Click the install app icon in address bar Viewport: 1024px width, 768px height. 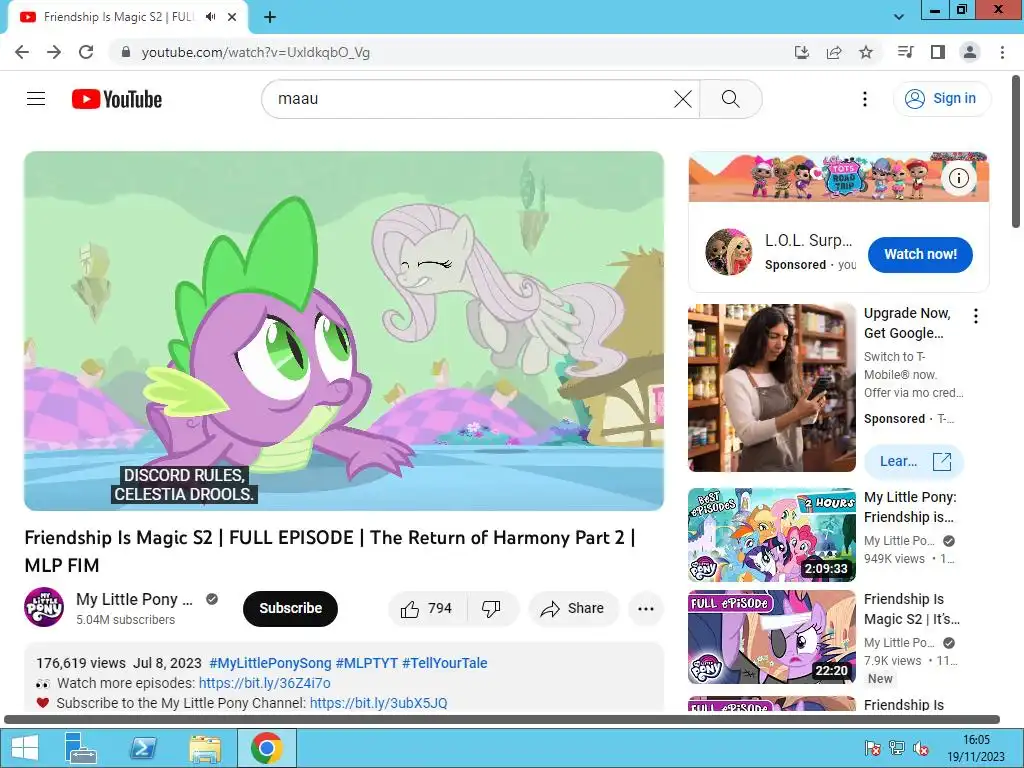coord(801,52)
